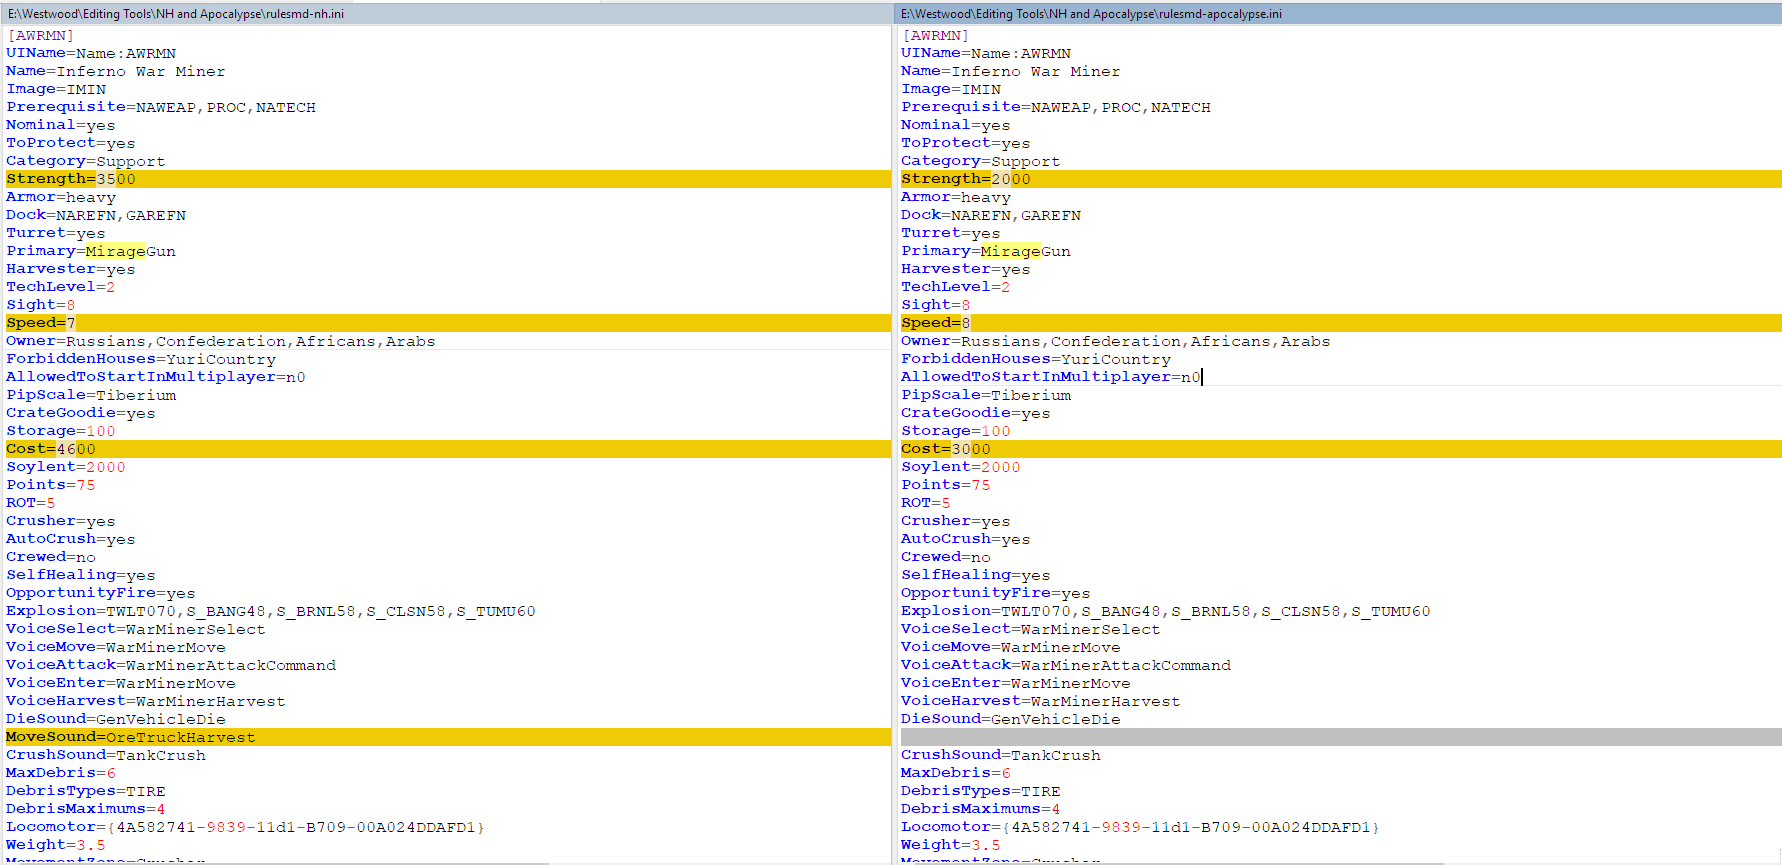This screenshot has height=865, width=1782.
Task: Click Soylent=2000 line in right pane
Action: tap(961, 467)
